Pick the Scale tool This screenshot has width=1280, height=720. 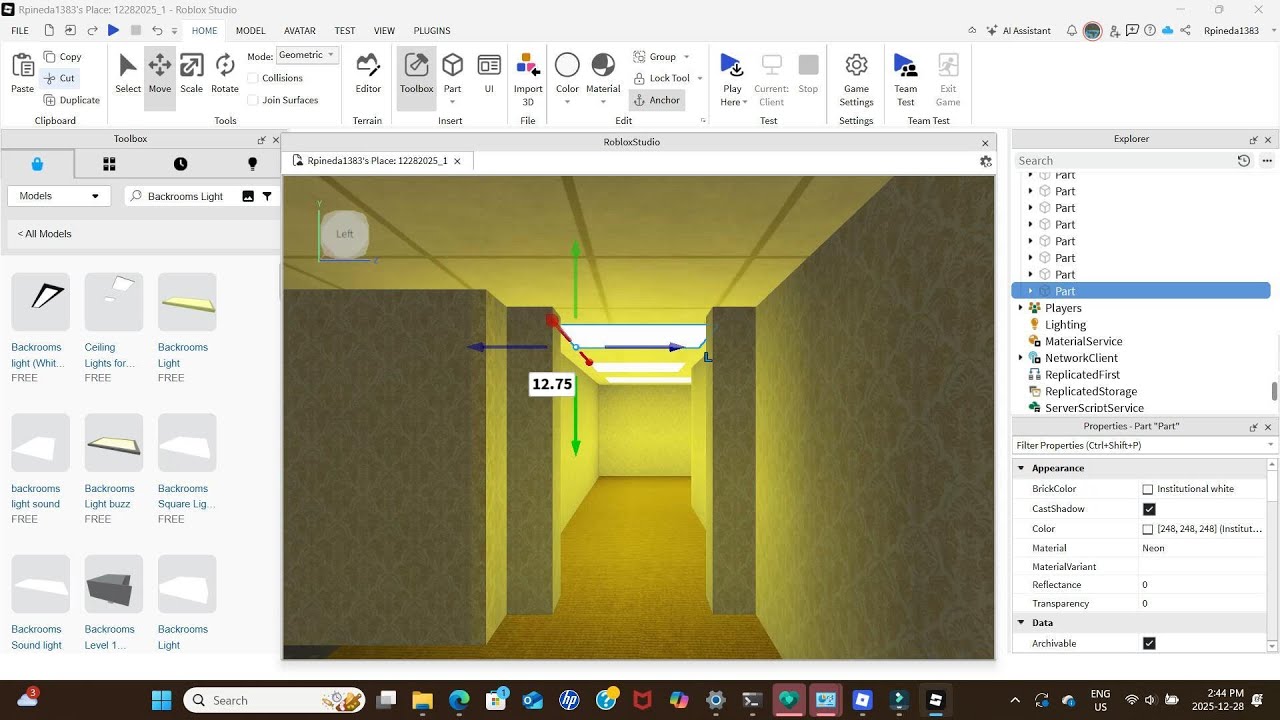(191, 73)
